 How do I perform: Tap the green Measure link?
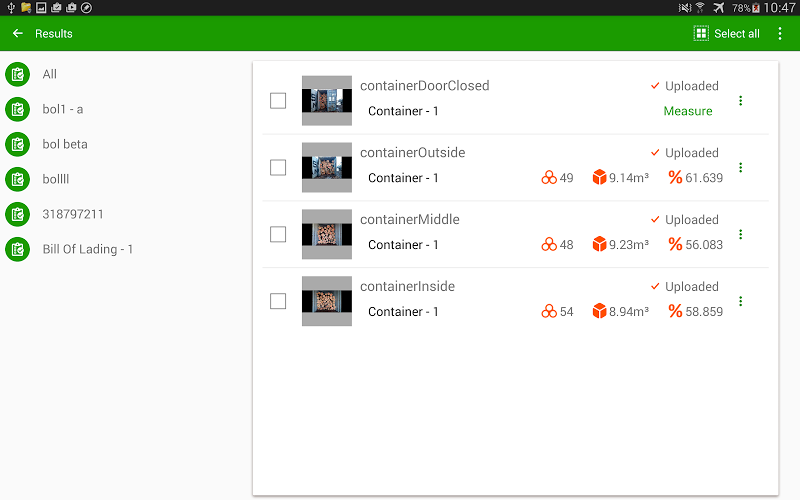[x=688, y=111]
